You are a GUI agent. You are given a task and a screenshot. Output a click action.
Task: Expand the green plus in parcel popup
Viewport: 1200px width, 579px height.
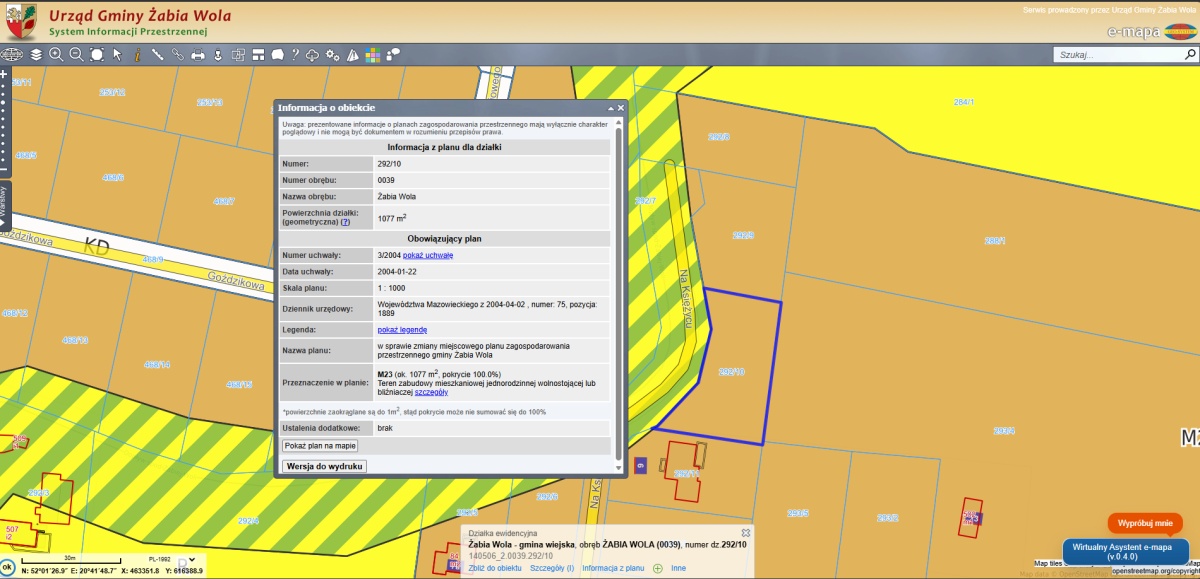(x=657, y=568)
